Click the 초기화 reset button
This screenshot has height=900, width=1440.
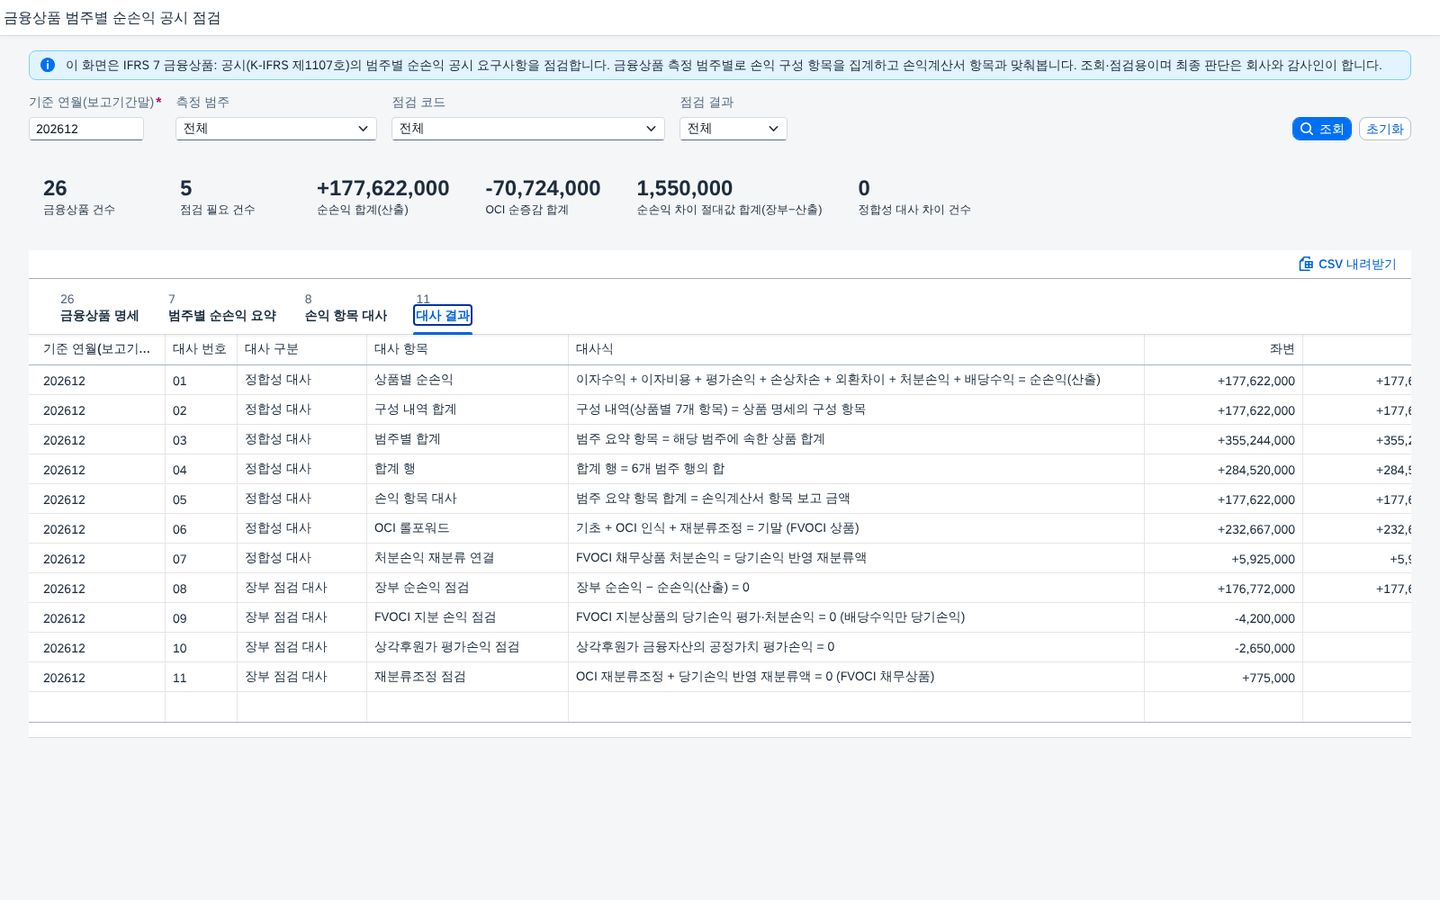(x=1384, y=128)
